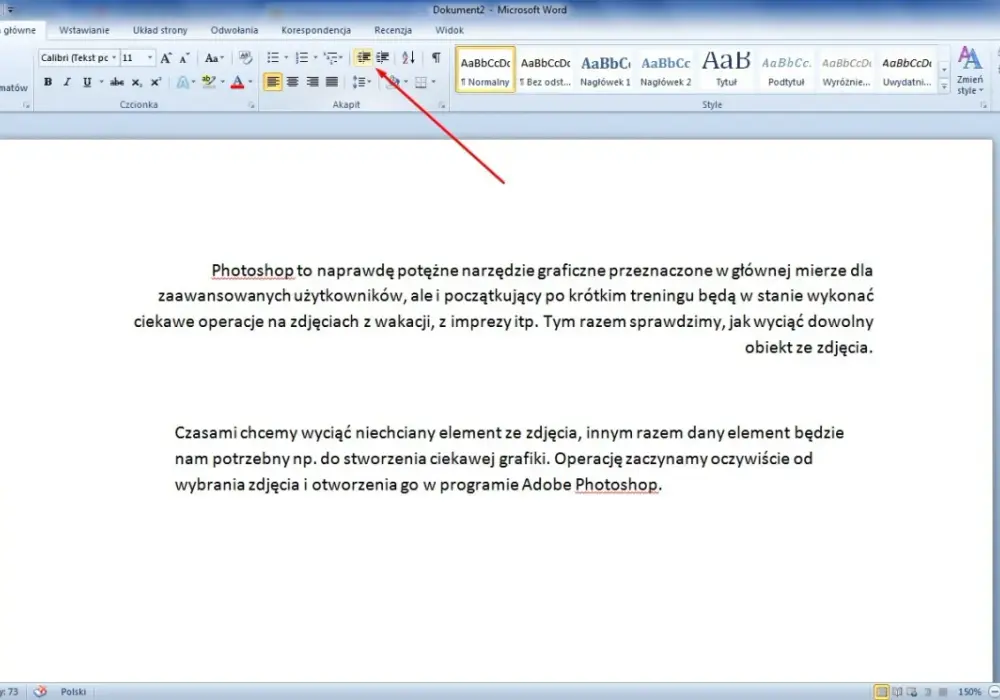Click the Polski language indicator

coord(73,692)
